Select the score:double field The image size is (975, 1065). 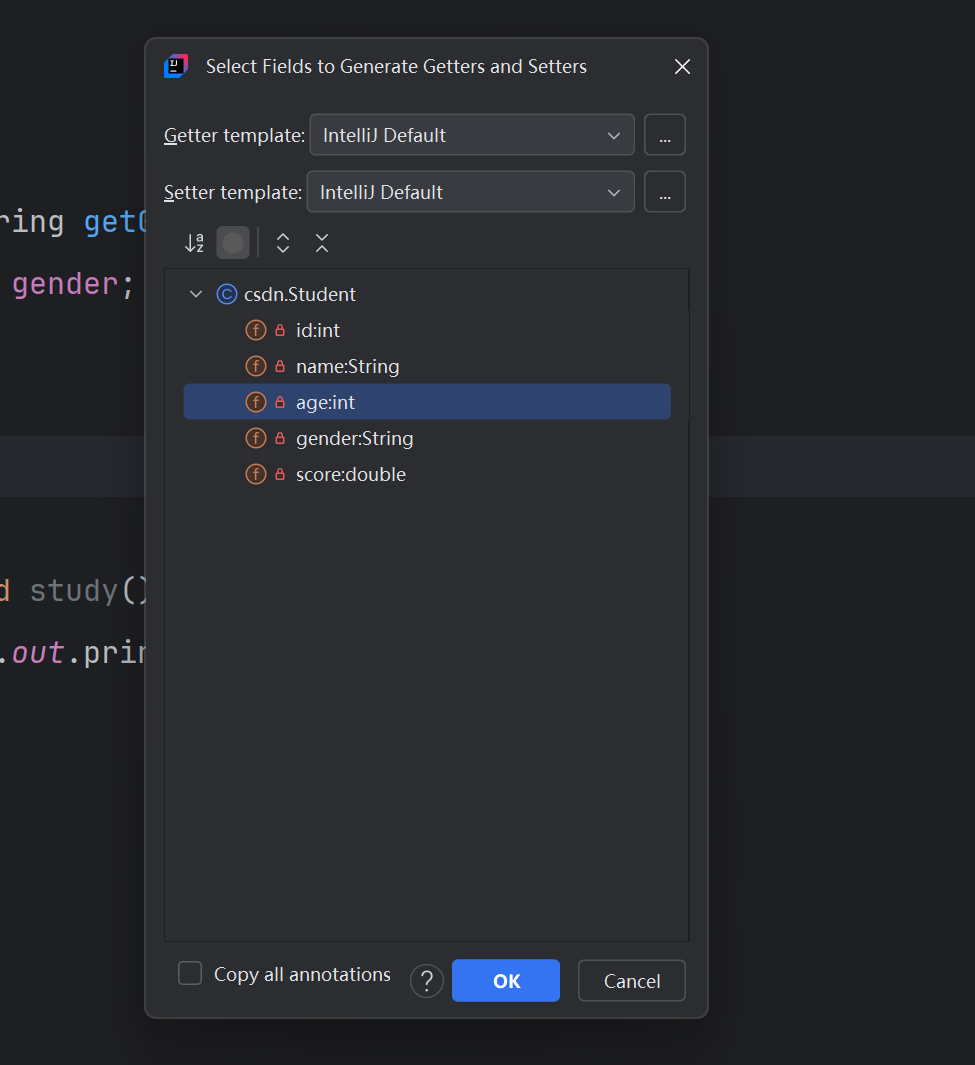tap(427, 474)
